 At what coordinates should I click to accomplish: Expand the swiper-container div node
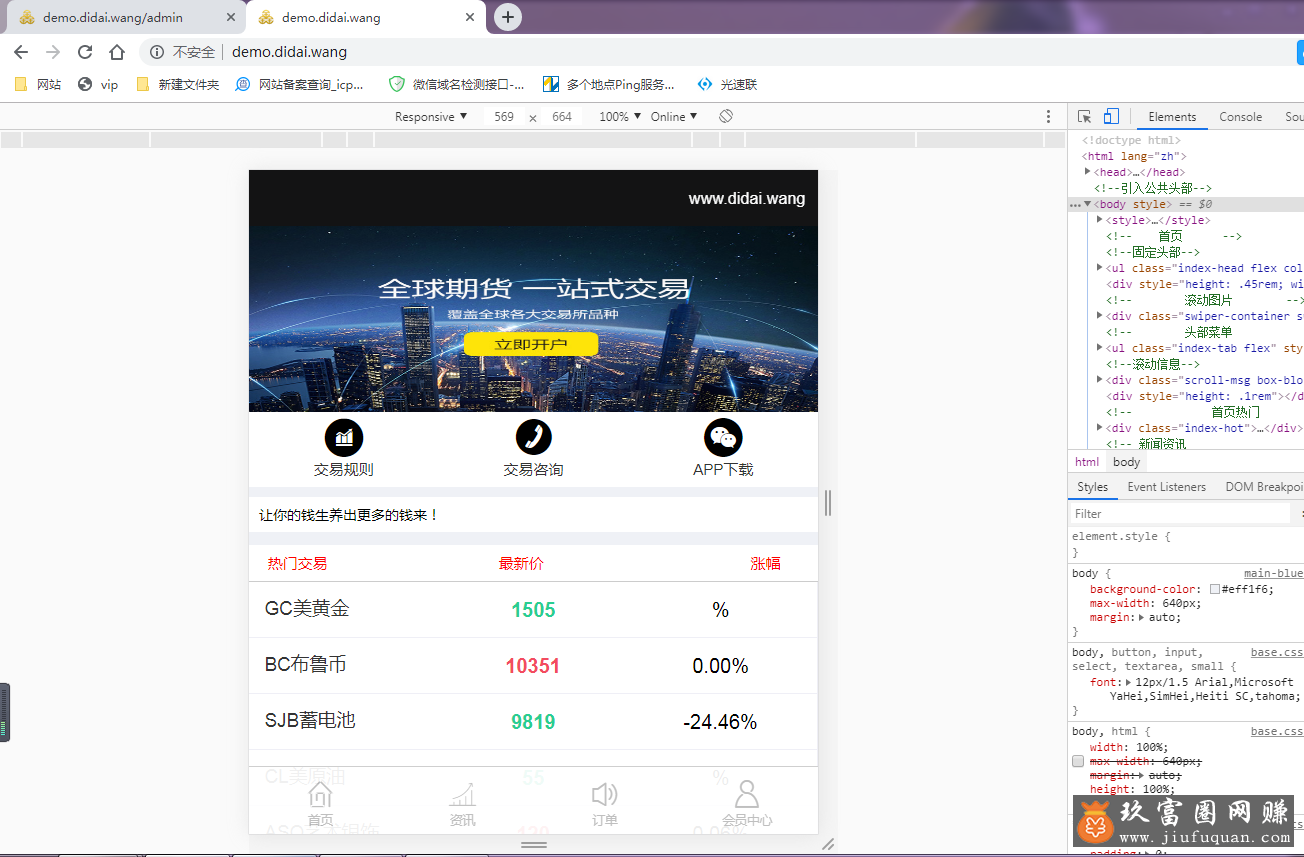pos(1100,316)
